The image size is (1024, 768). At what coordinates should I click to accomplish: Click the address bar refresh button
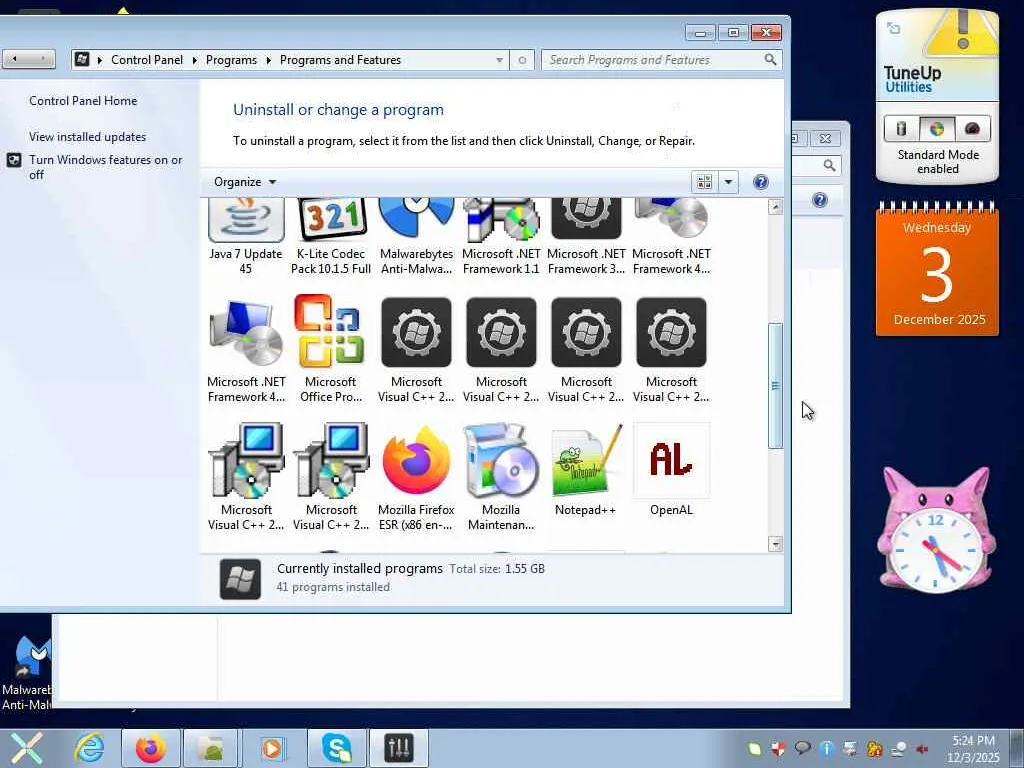point(522,60)
